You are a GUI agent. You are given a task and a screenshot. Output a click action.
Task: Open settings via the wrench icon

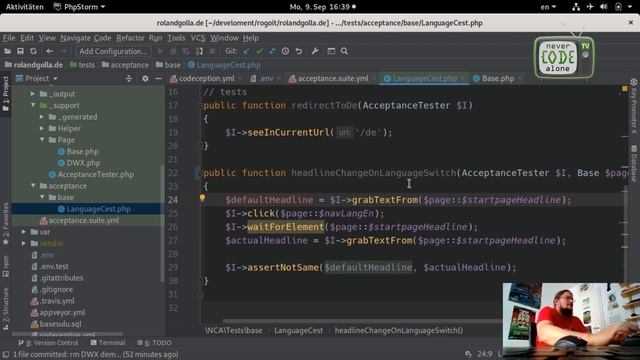point(315,51)
